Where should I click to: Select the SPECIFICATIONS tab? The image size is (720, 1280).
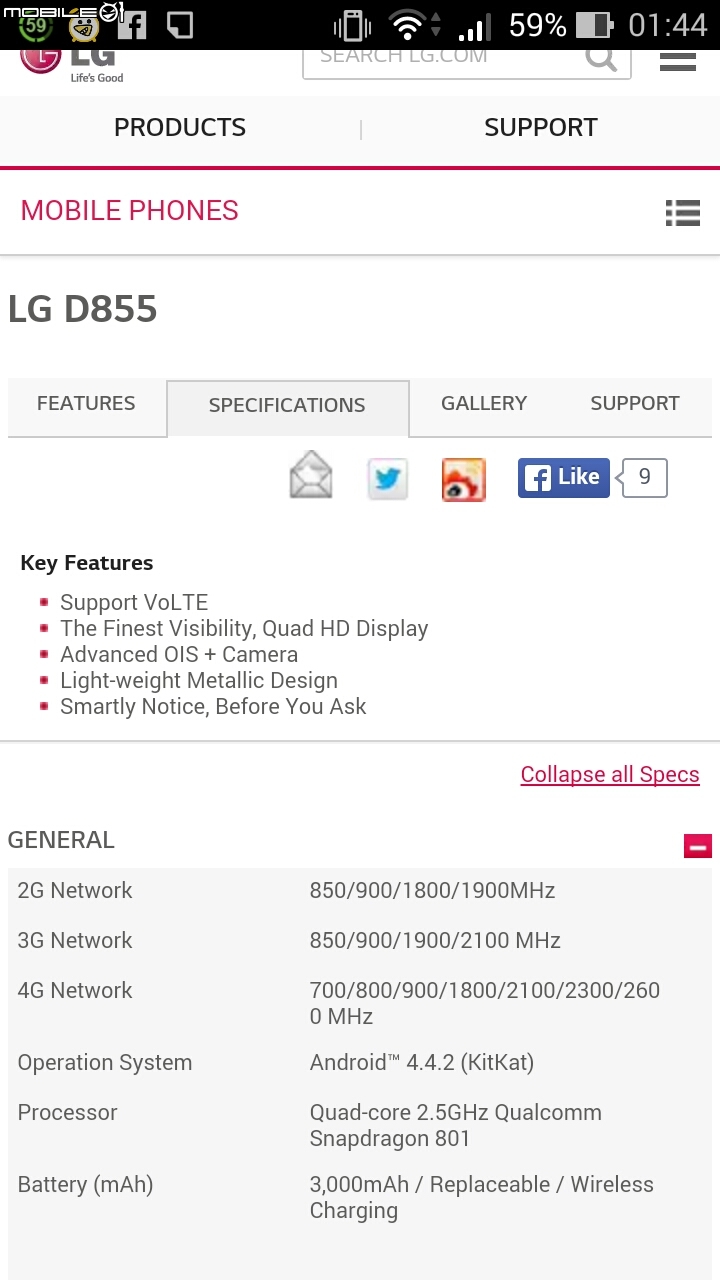[287, 406]
